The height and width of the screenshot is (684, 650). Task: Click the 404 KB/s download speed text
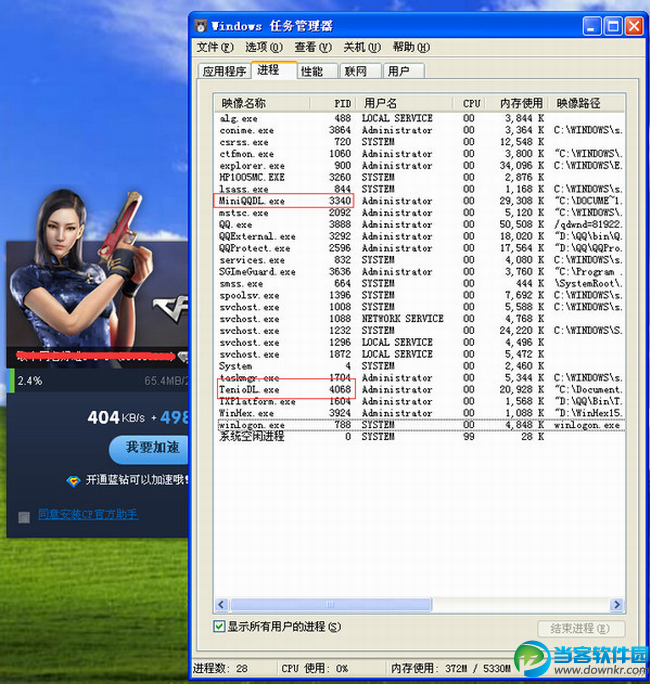click(116, 417)
